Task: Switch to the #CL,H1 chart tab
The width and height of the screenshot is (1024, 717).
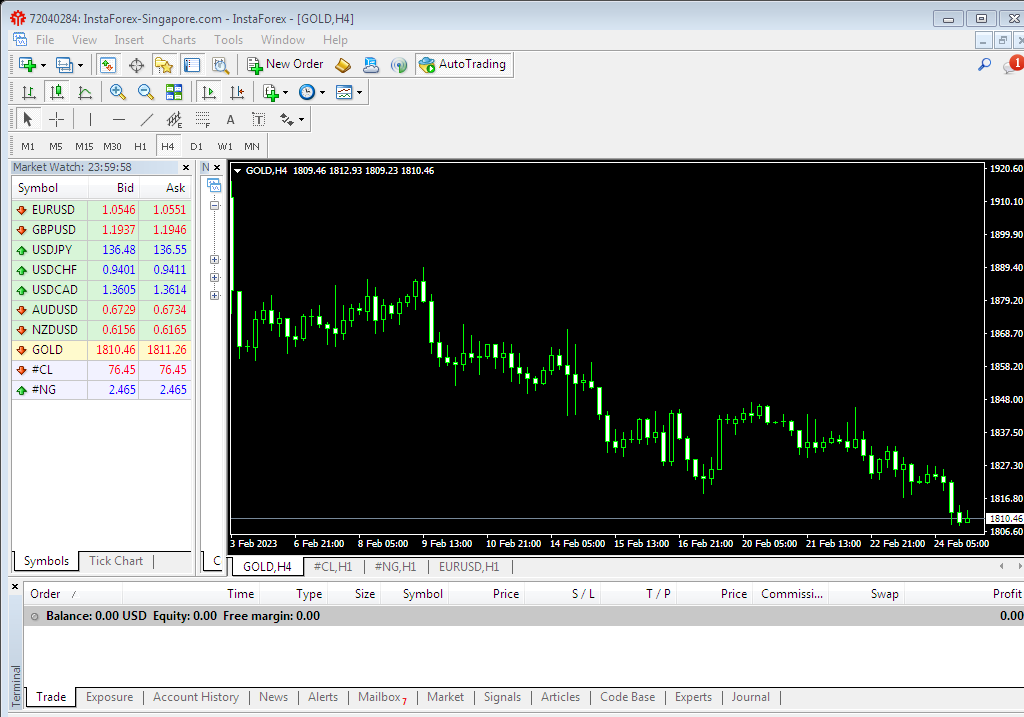Action: (333, 567)
